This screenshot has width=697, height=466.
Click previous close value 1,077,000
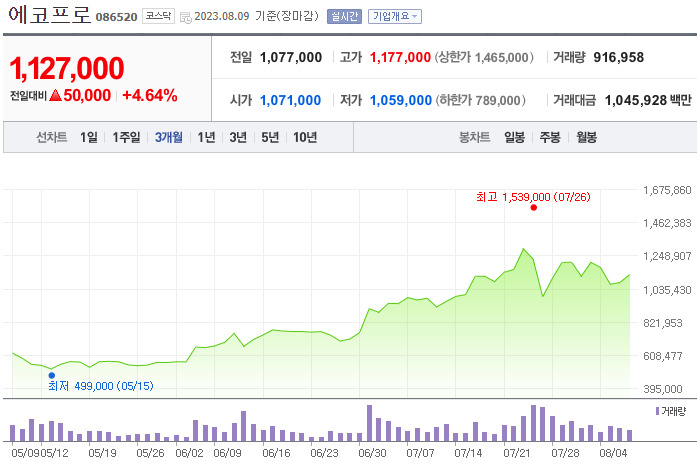point(291,57)
